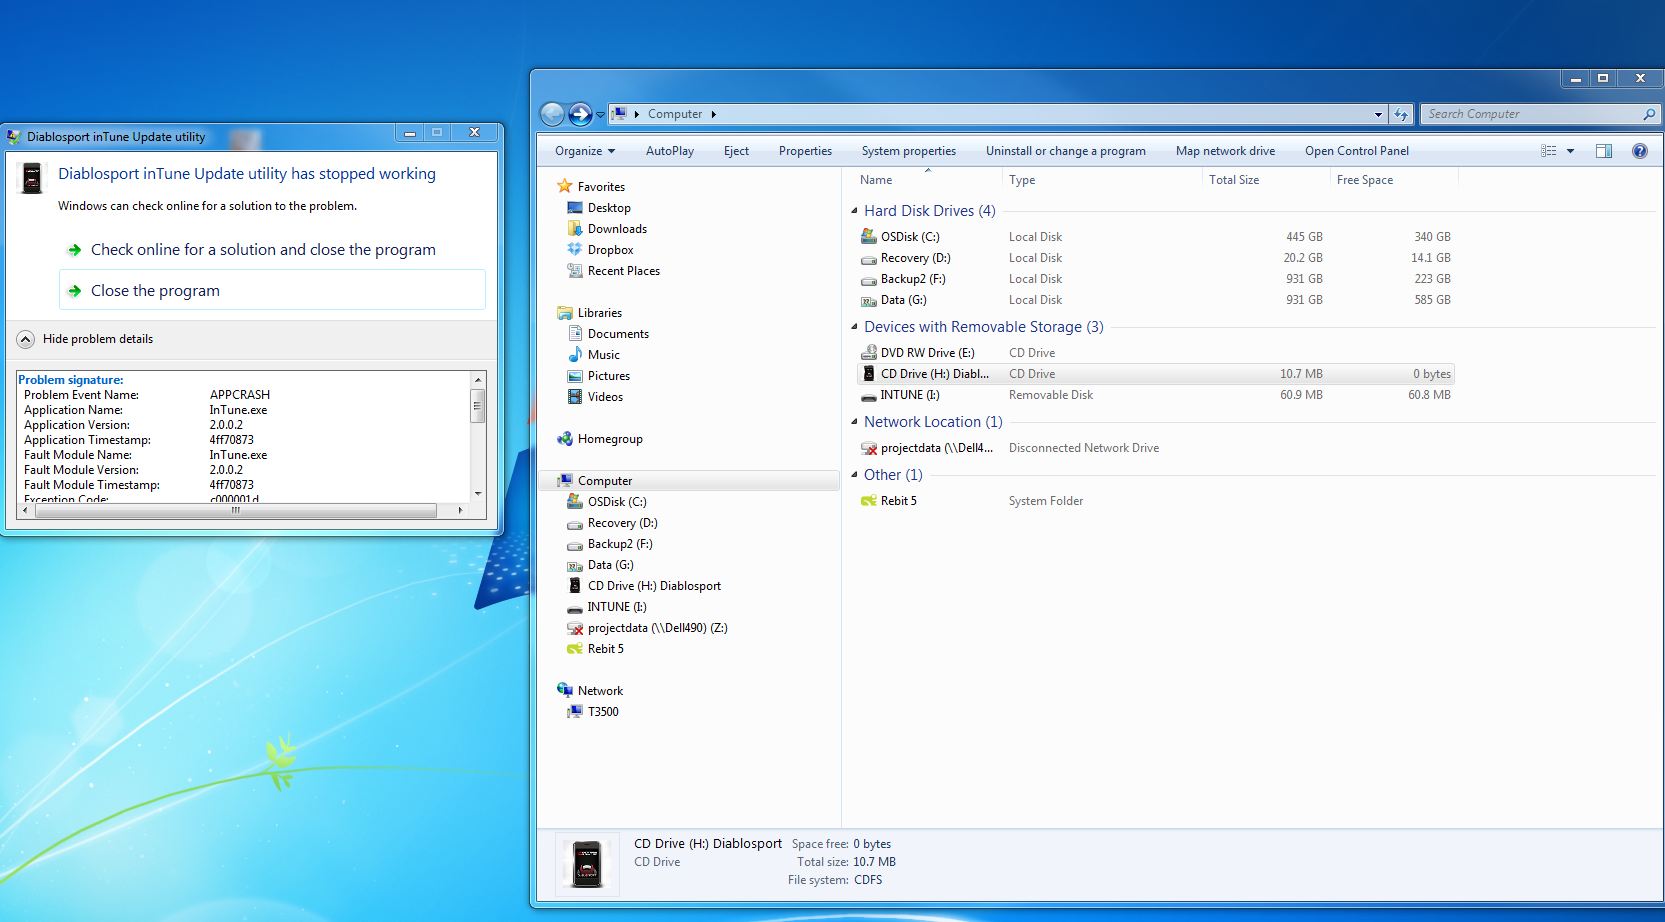Click System properties in the toolbar
The width and height of the screenshot is (1665, 922).
(909, 151)
